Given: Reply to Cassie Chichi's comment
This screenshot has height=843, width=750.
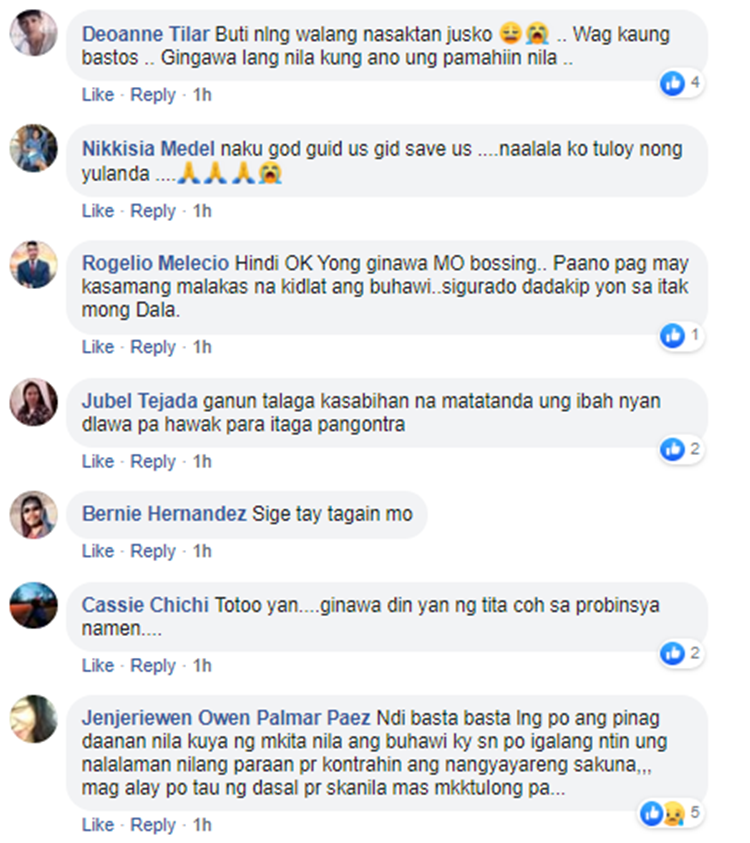Looking at the screenshot, I should [x=153, y=666].
